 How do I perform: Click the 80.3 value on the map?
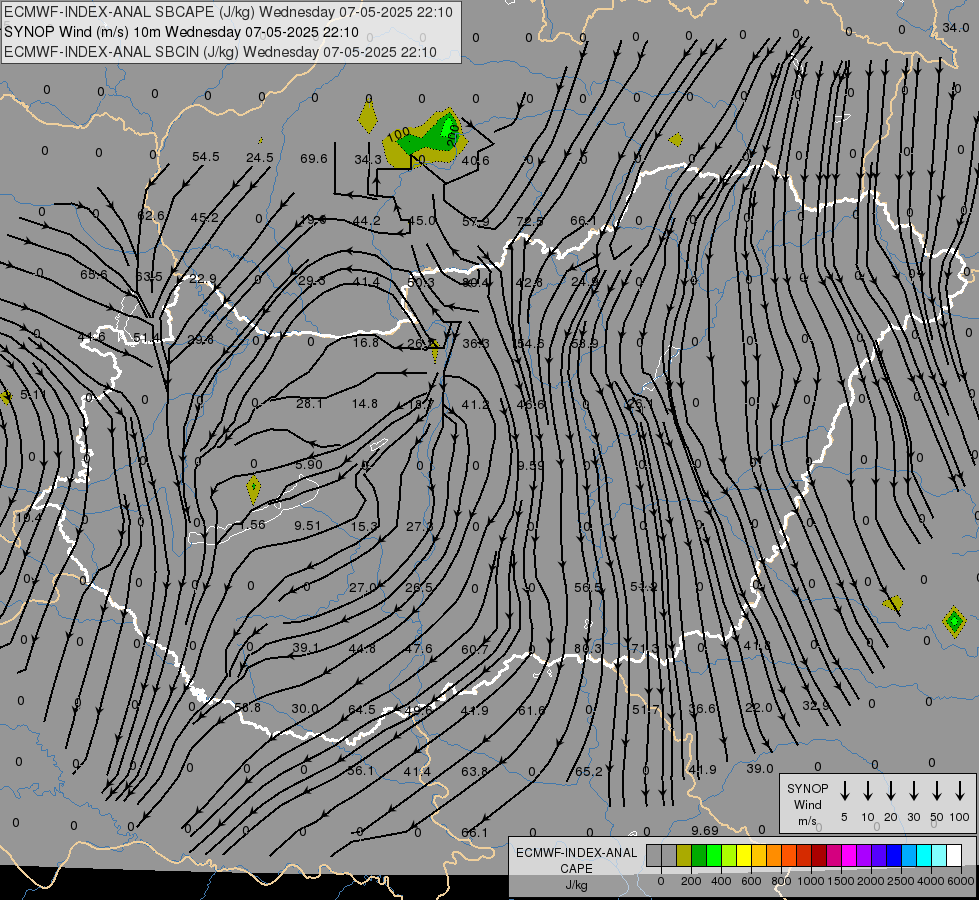point(587,648)
